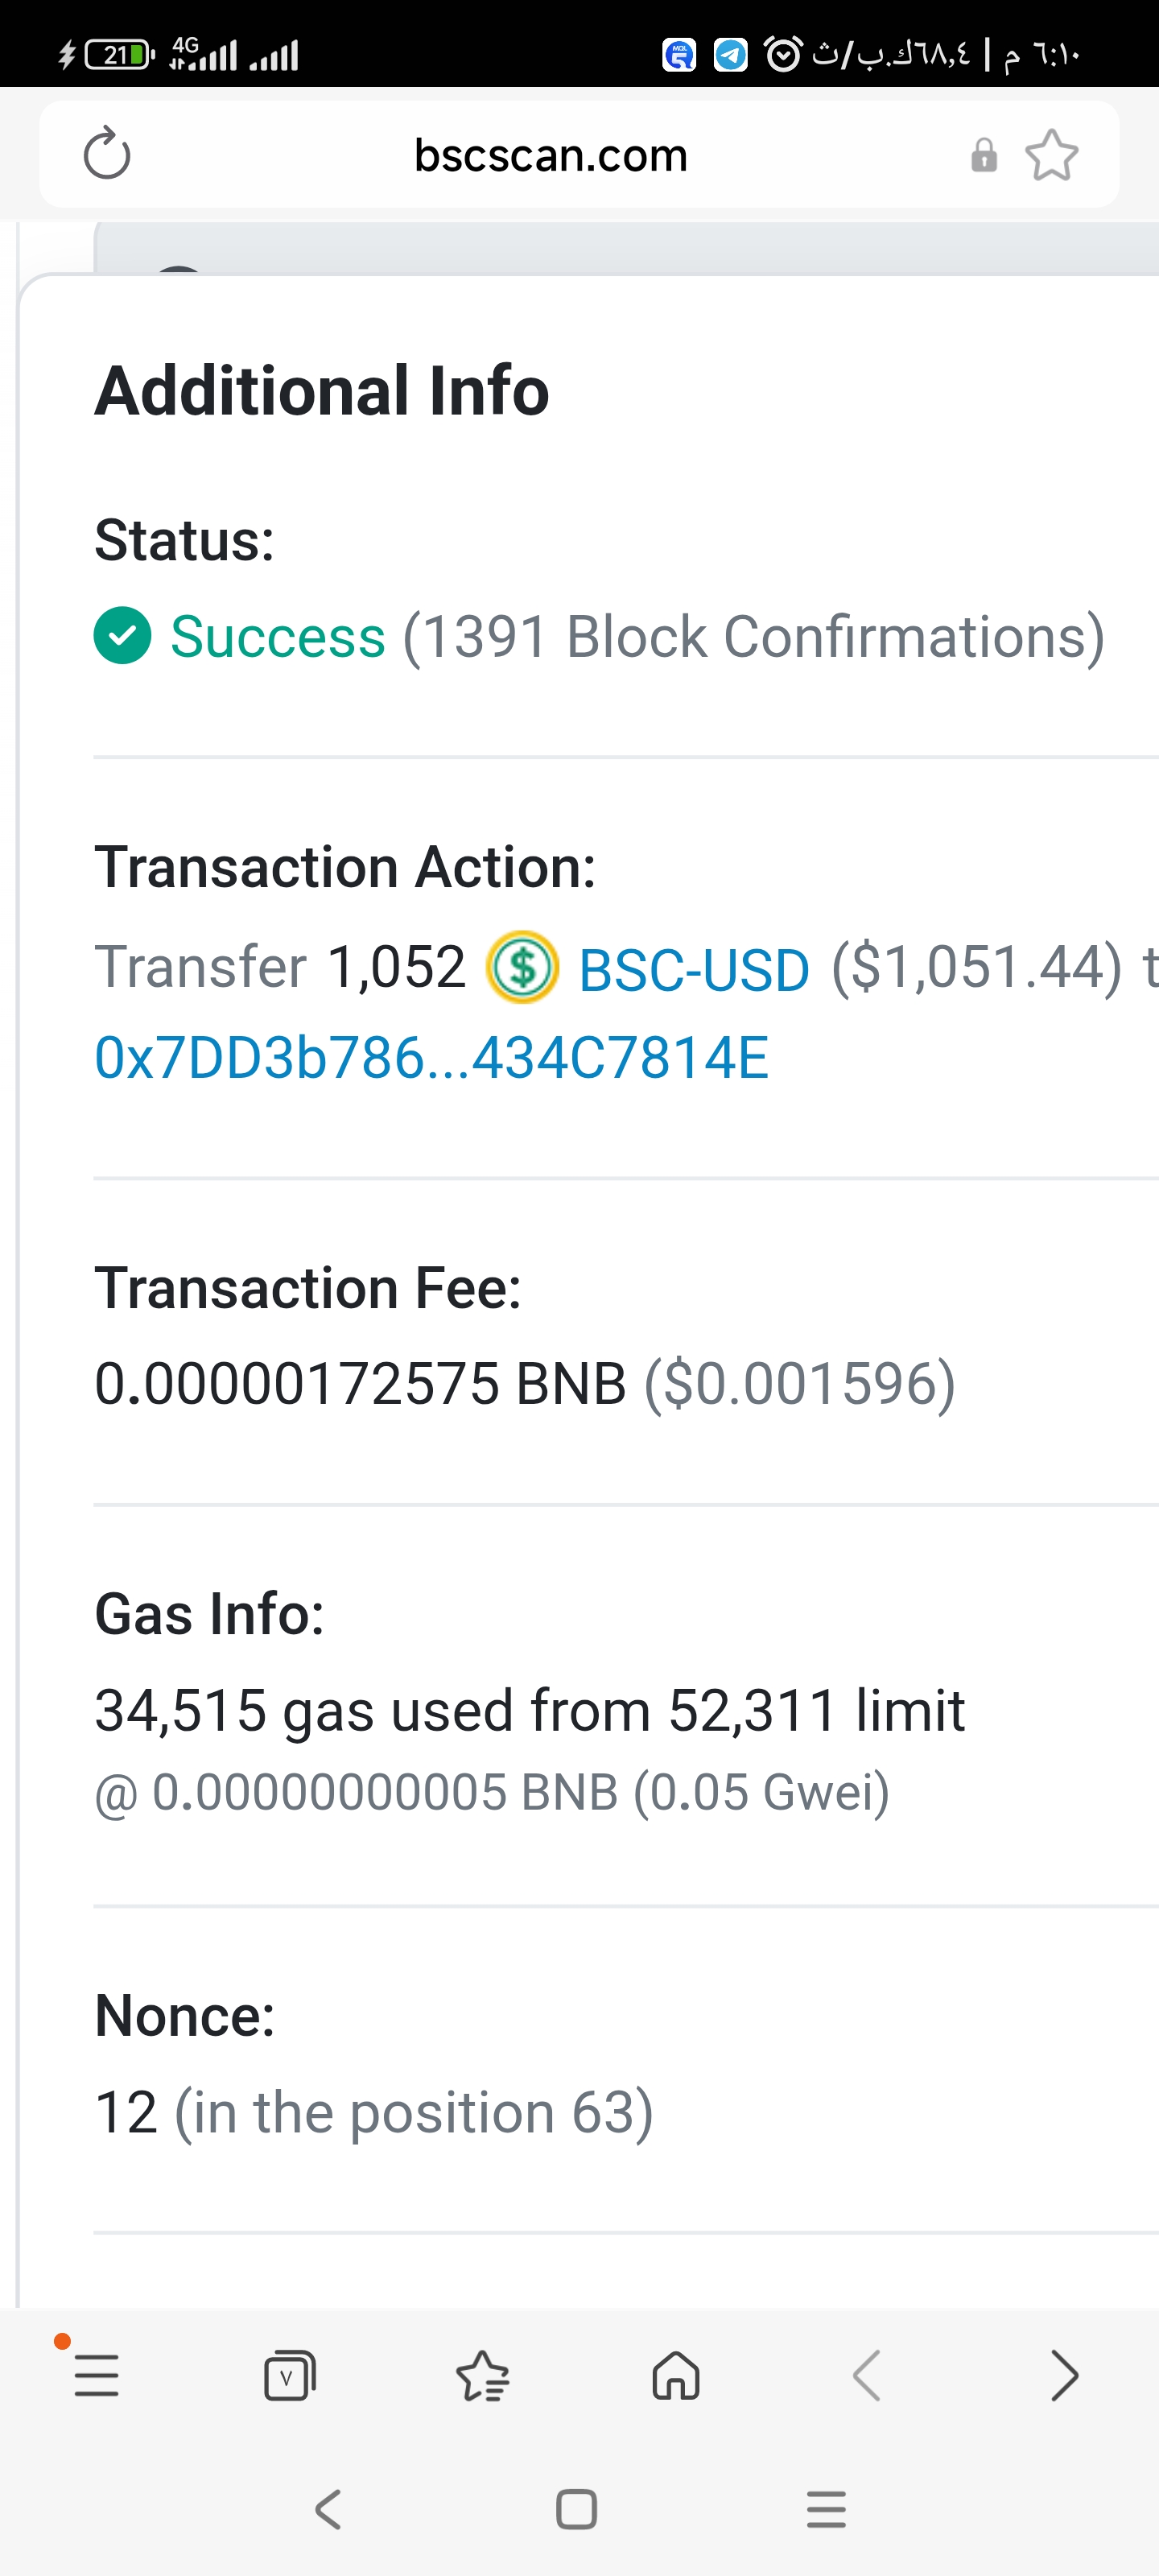Navigate back with left arrow
The image size is (1159, 2576).
867,2376
